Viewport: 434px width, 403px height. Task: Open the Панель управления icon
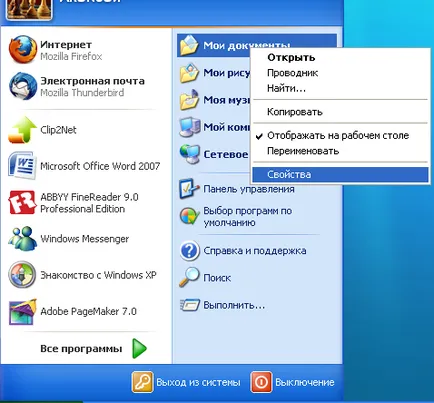click(x=189, y=189)
